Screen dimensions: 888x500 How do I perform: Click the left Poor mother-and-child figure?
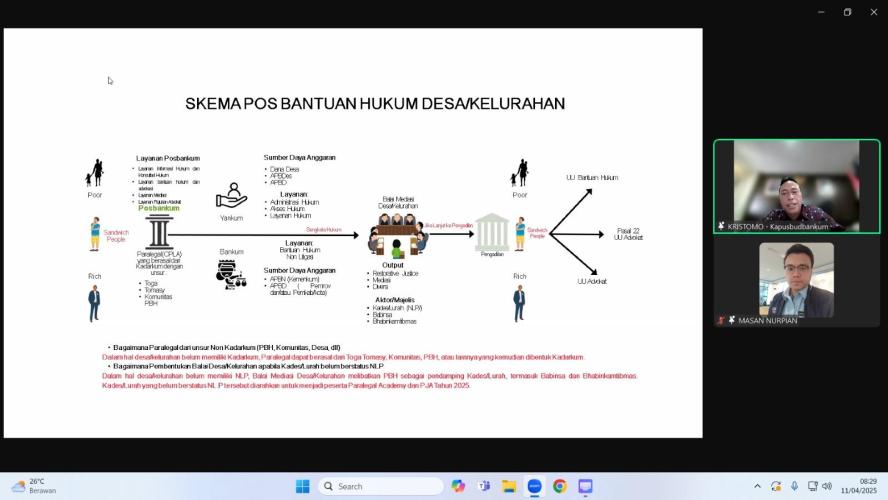point(95,173)
